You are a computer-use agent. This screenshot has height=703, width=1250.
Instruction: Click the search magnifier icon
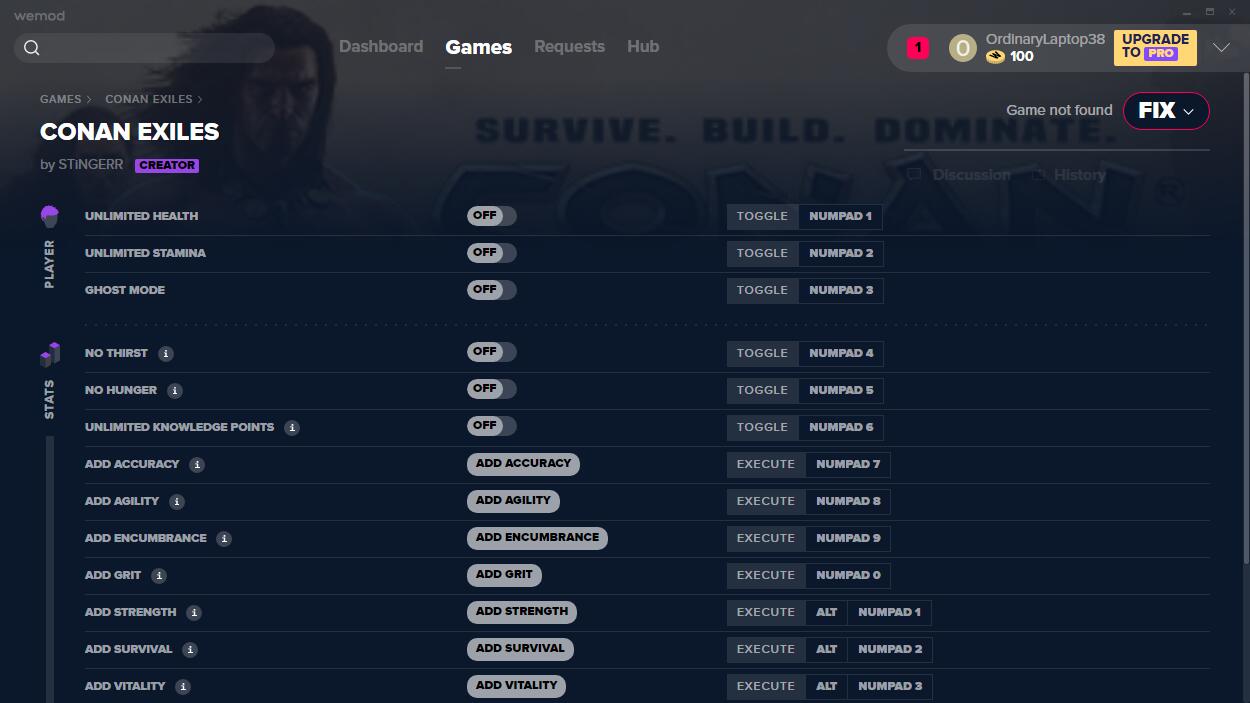coord(32,48)
